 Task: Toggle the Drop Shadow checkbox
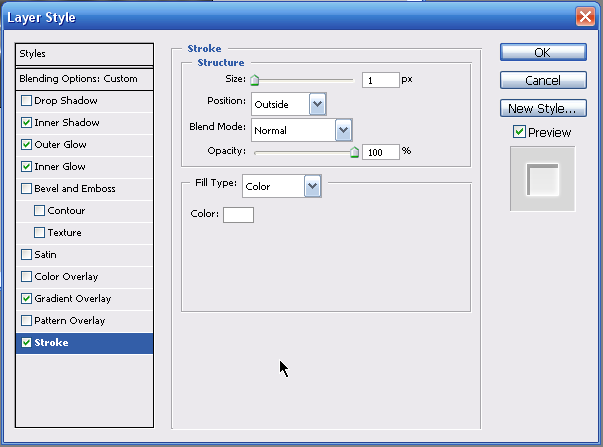[26, 101]
